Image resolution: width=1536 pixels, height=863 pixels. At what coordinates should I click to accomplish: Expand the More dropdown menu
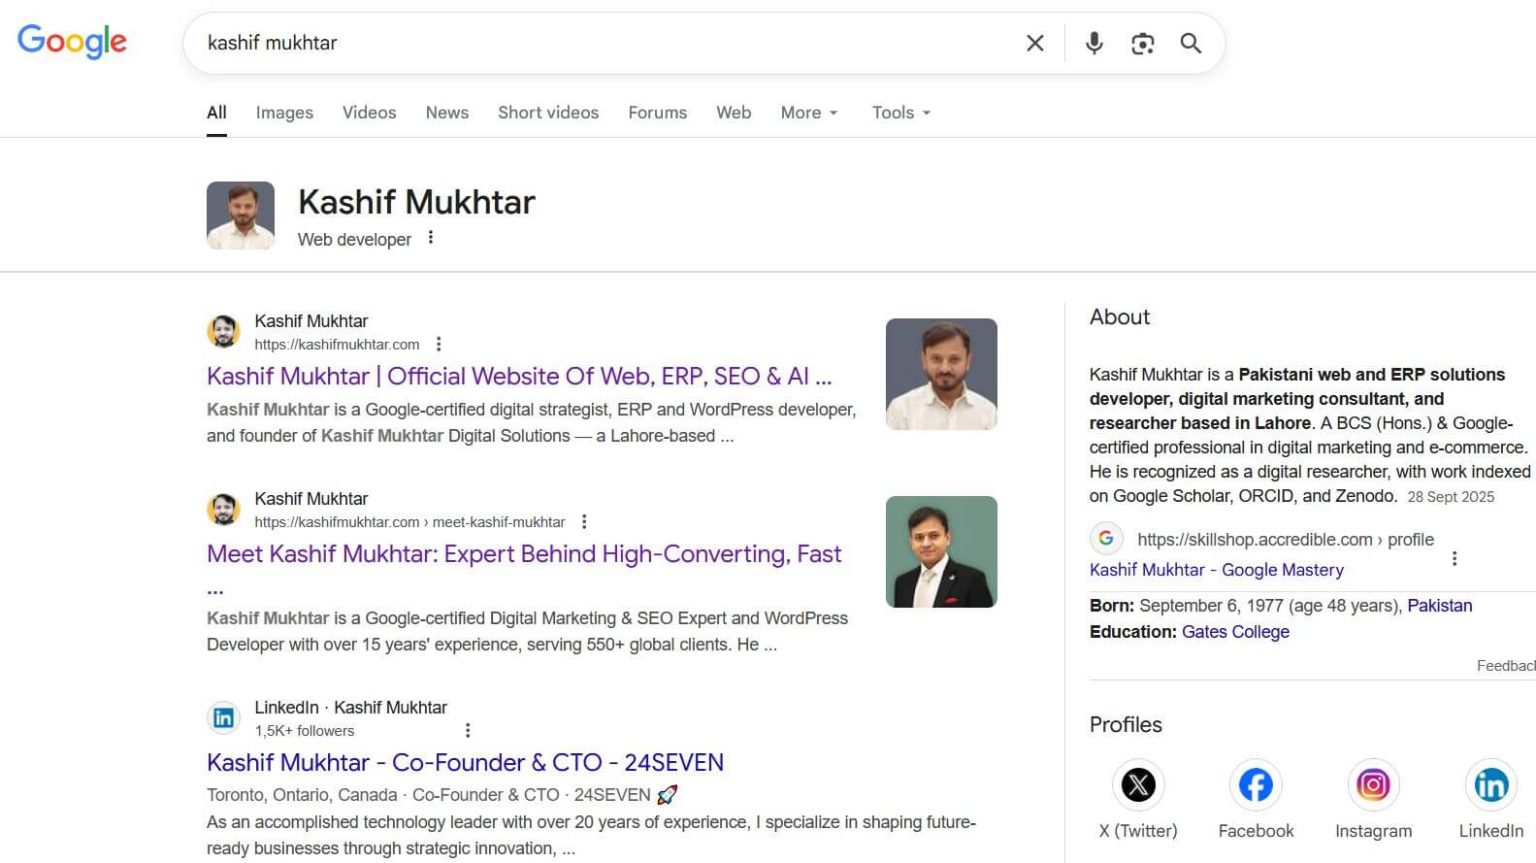pyautogui.click(x=809, y=113)
